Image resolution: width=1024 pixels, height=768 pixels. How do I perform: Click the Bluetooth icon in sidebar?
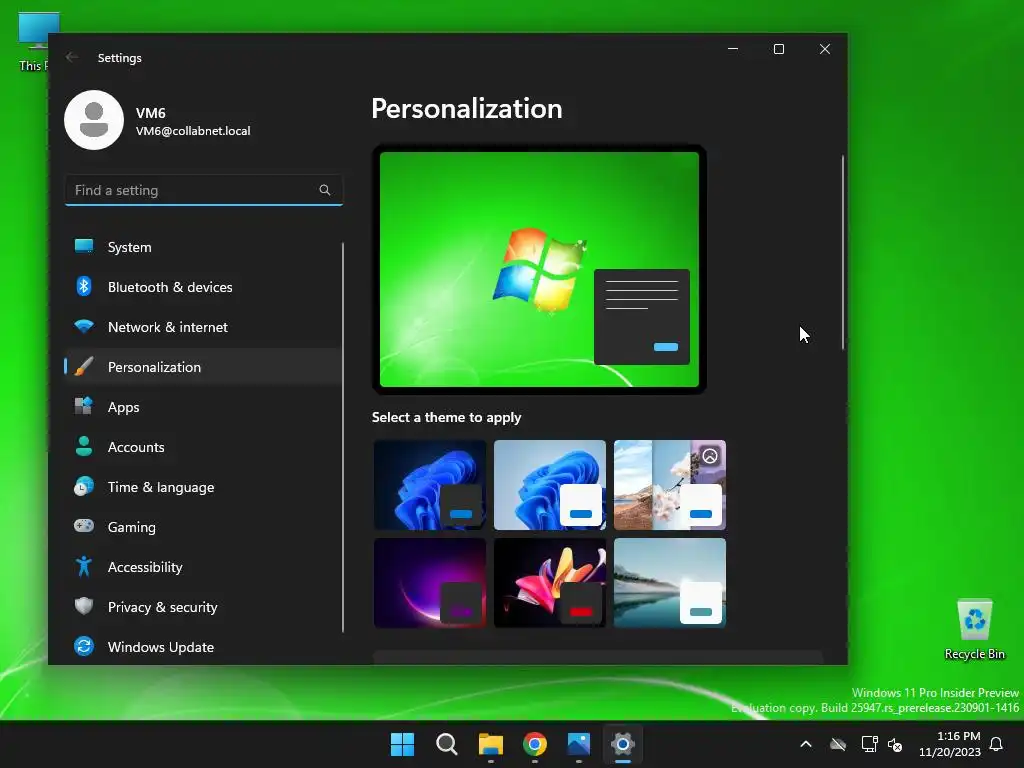(84, 286)
